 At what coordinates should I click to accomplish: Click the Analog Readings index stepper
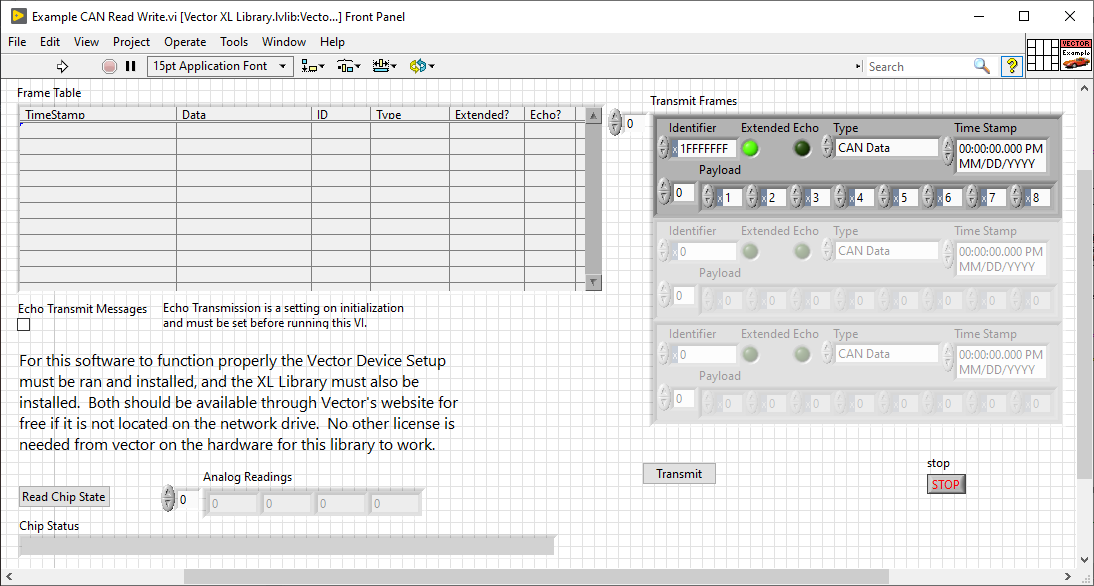[167, 499]
